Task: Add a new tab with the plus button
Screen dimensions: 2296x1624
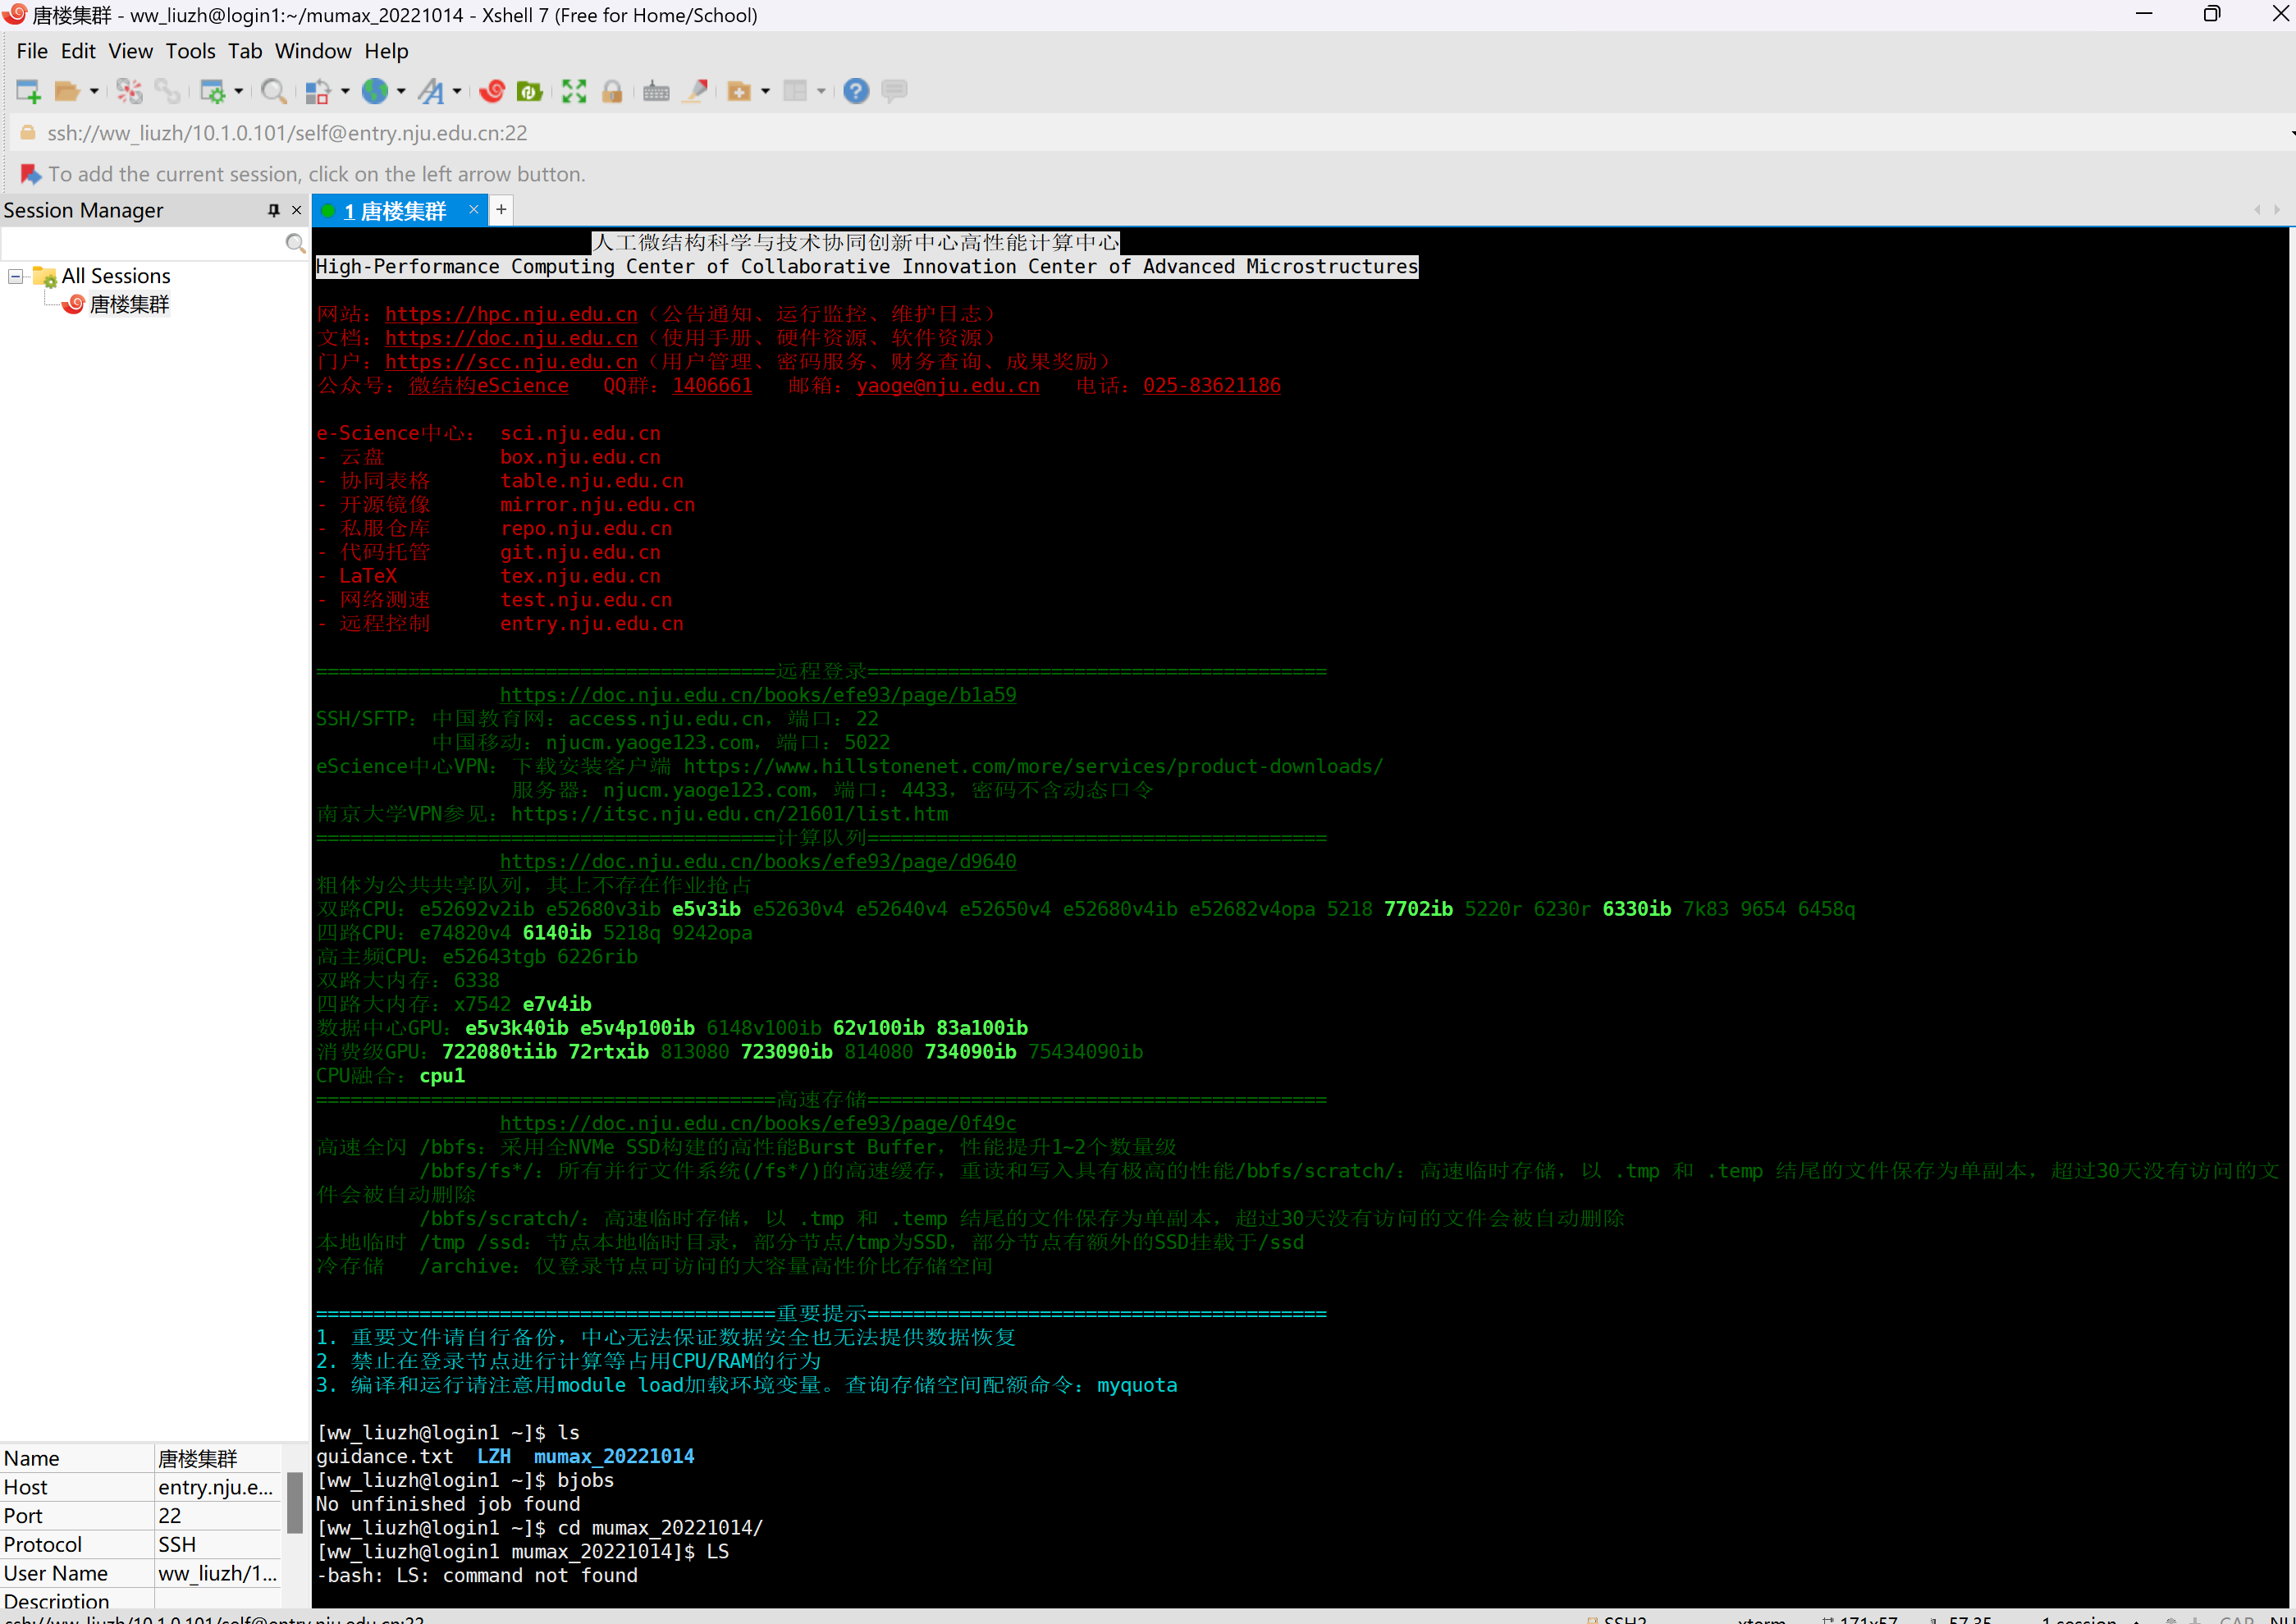Action: (x=501, y=209)
